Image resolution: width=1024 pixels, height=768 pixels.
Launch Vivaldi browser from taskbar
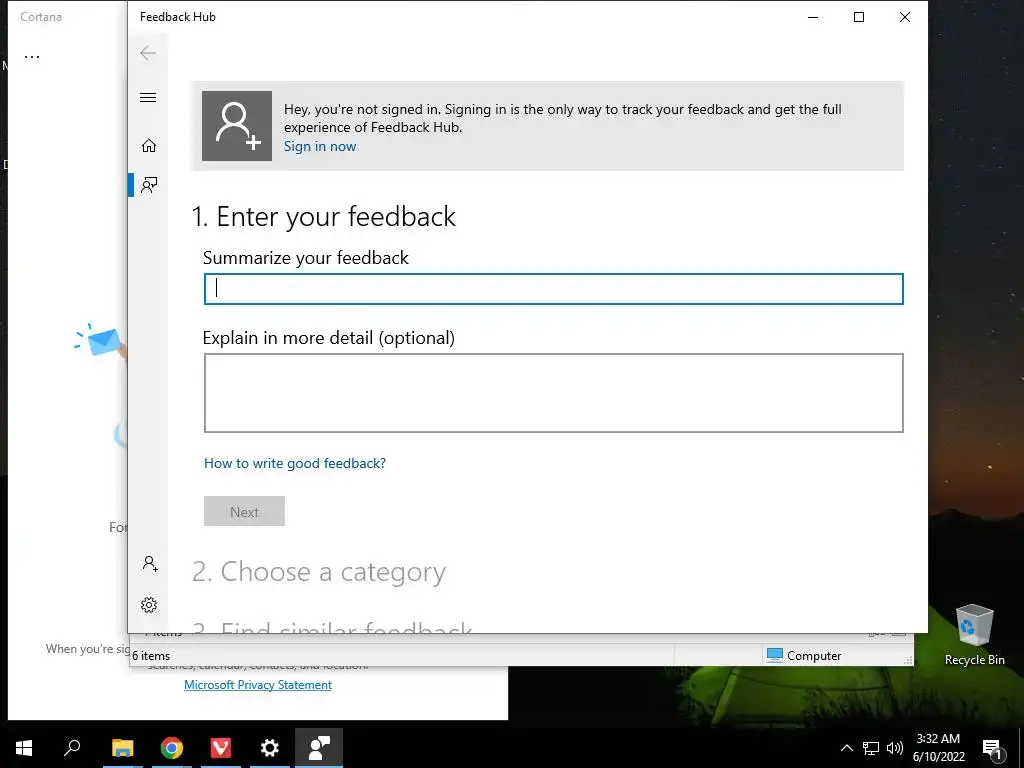tap(221, 748)
